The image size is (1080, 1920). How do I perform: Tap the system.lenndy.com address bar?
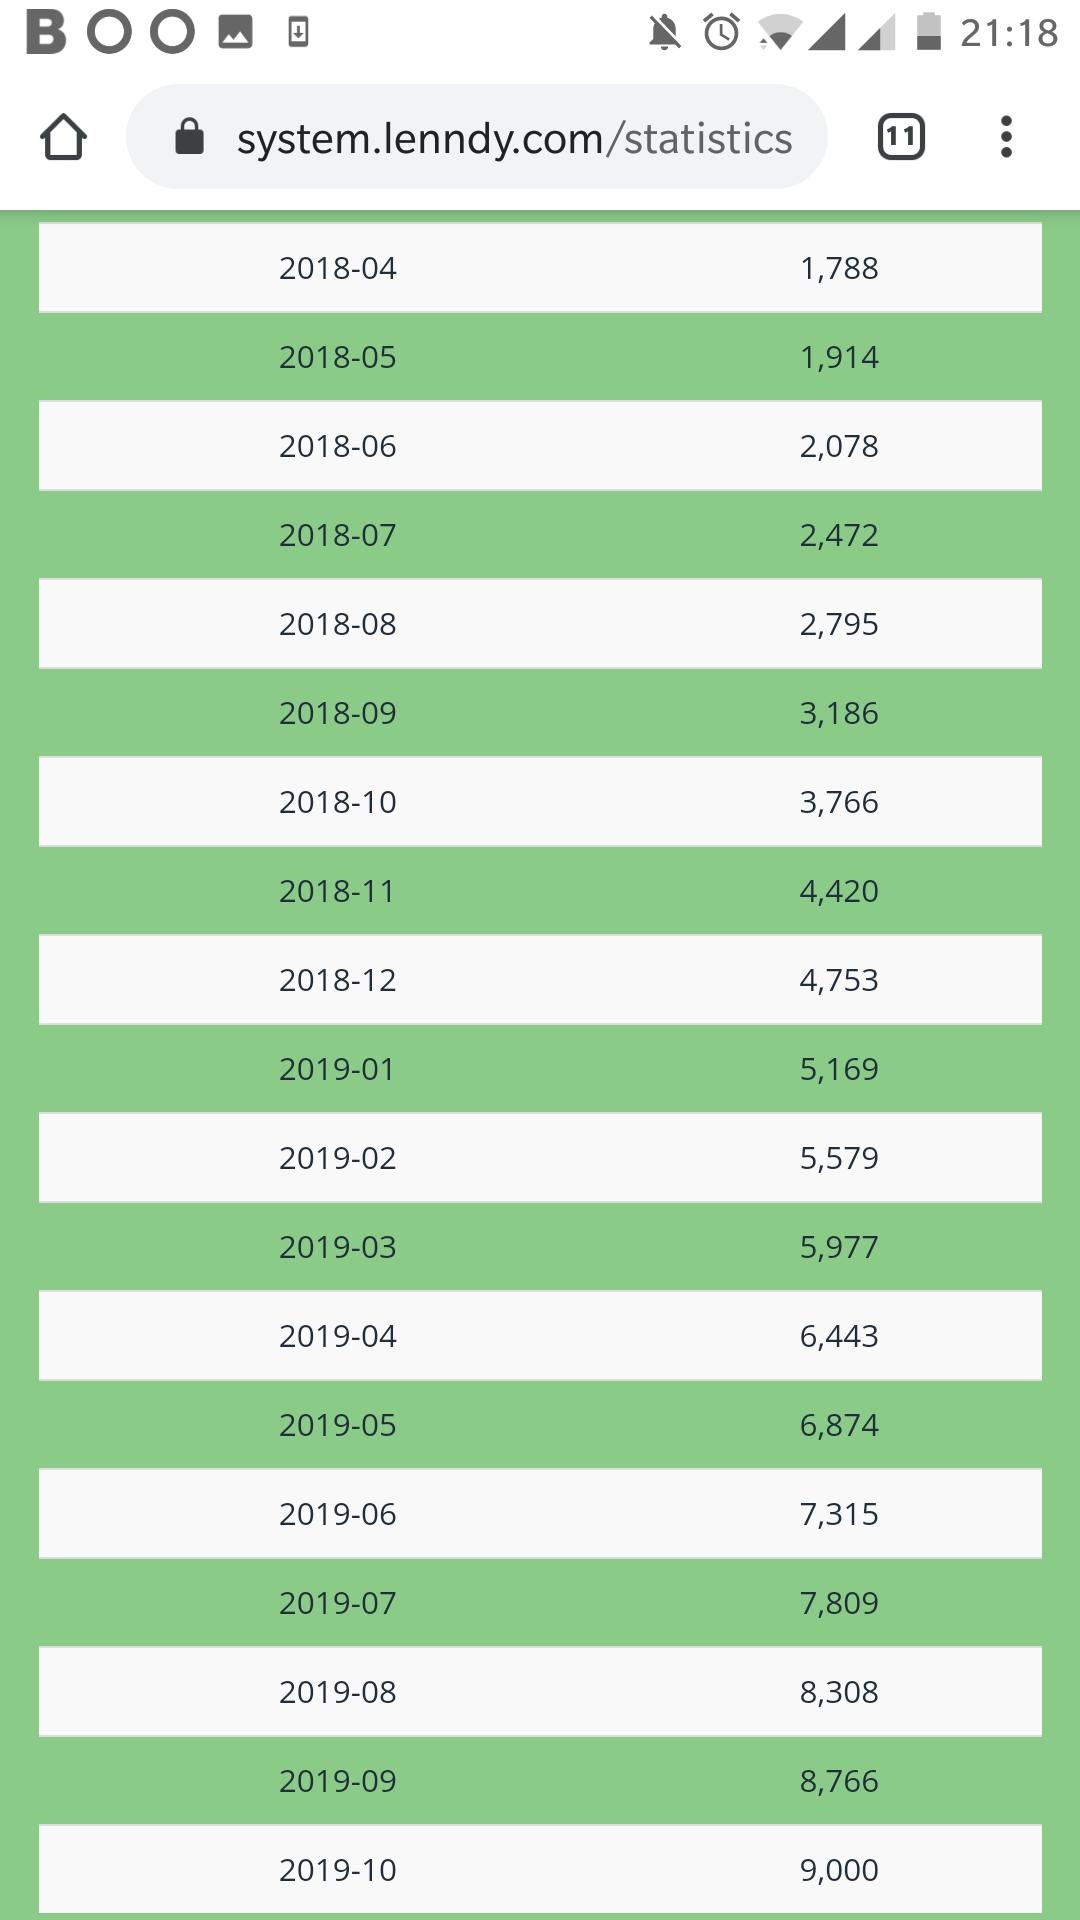(x=513, y=138)
